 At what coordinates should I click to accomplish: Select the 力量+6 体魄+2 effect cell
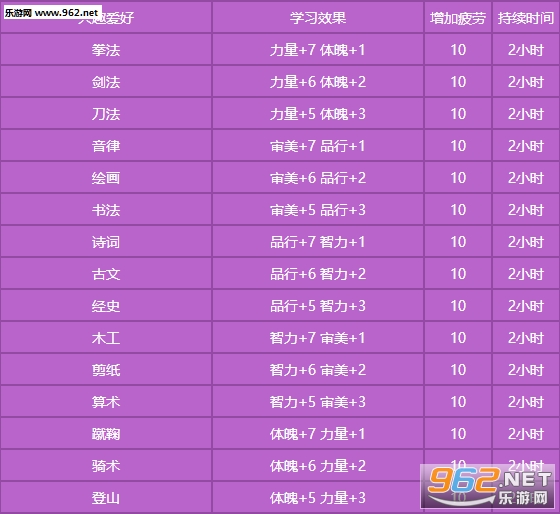(x=318, y=81)
